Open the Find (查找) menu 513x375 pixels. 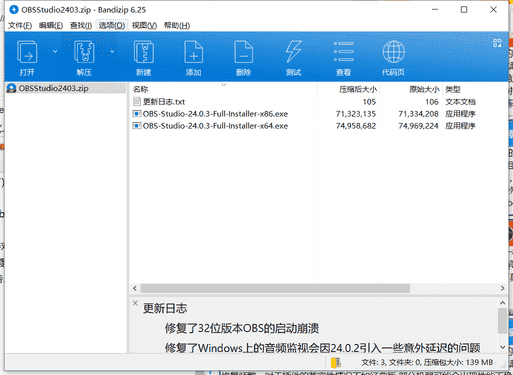pos(81,26)
